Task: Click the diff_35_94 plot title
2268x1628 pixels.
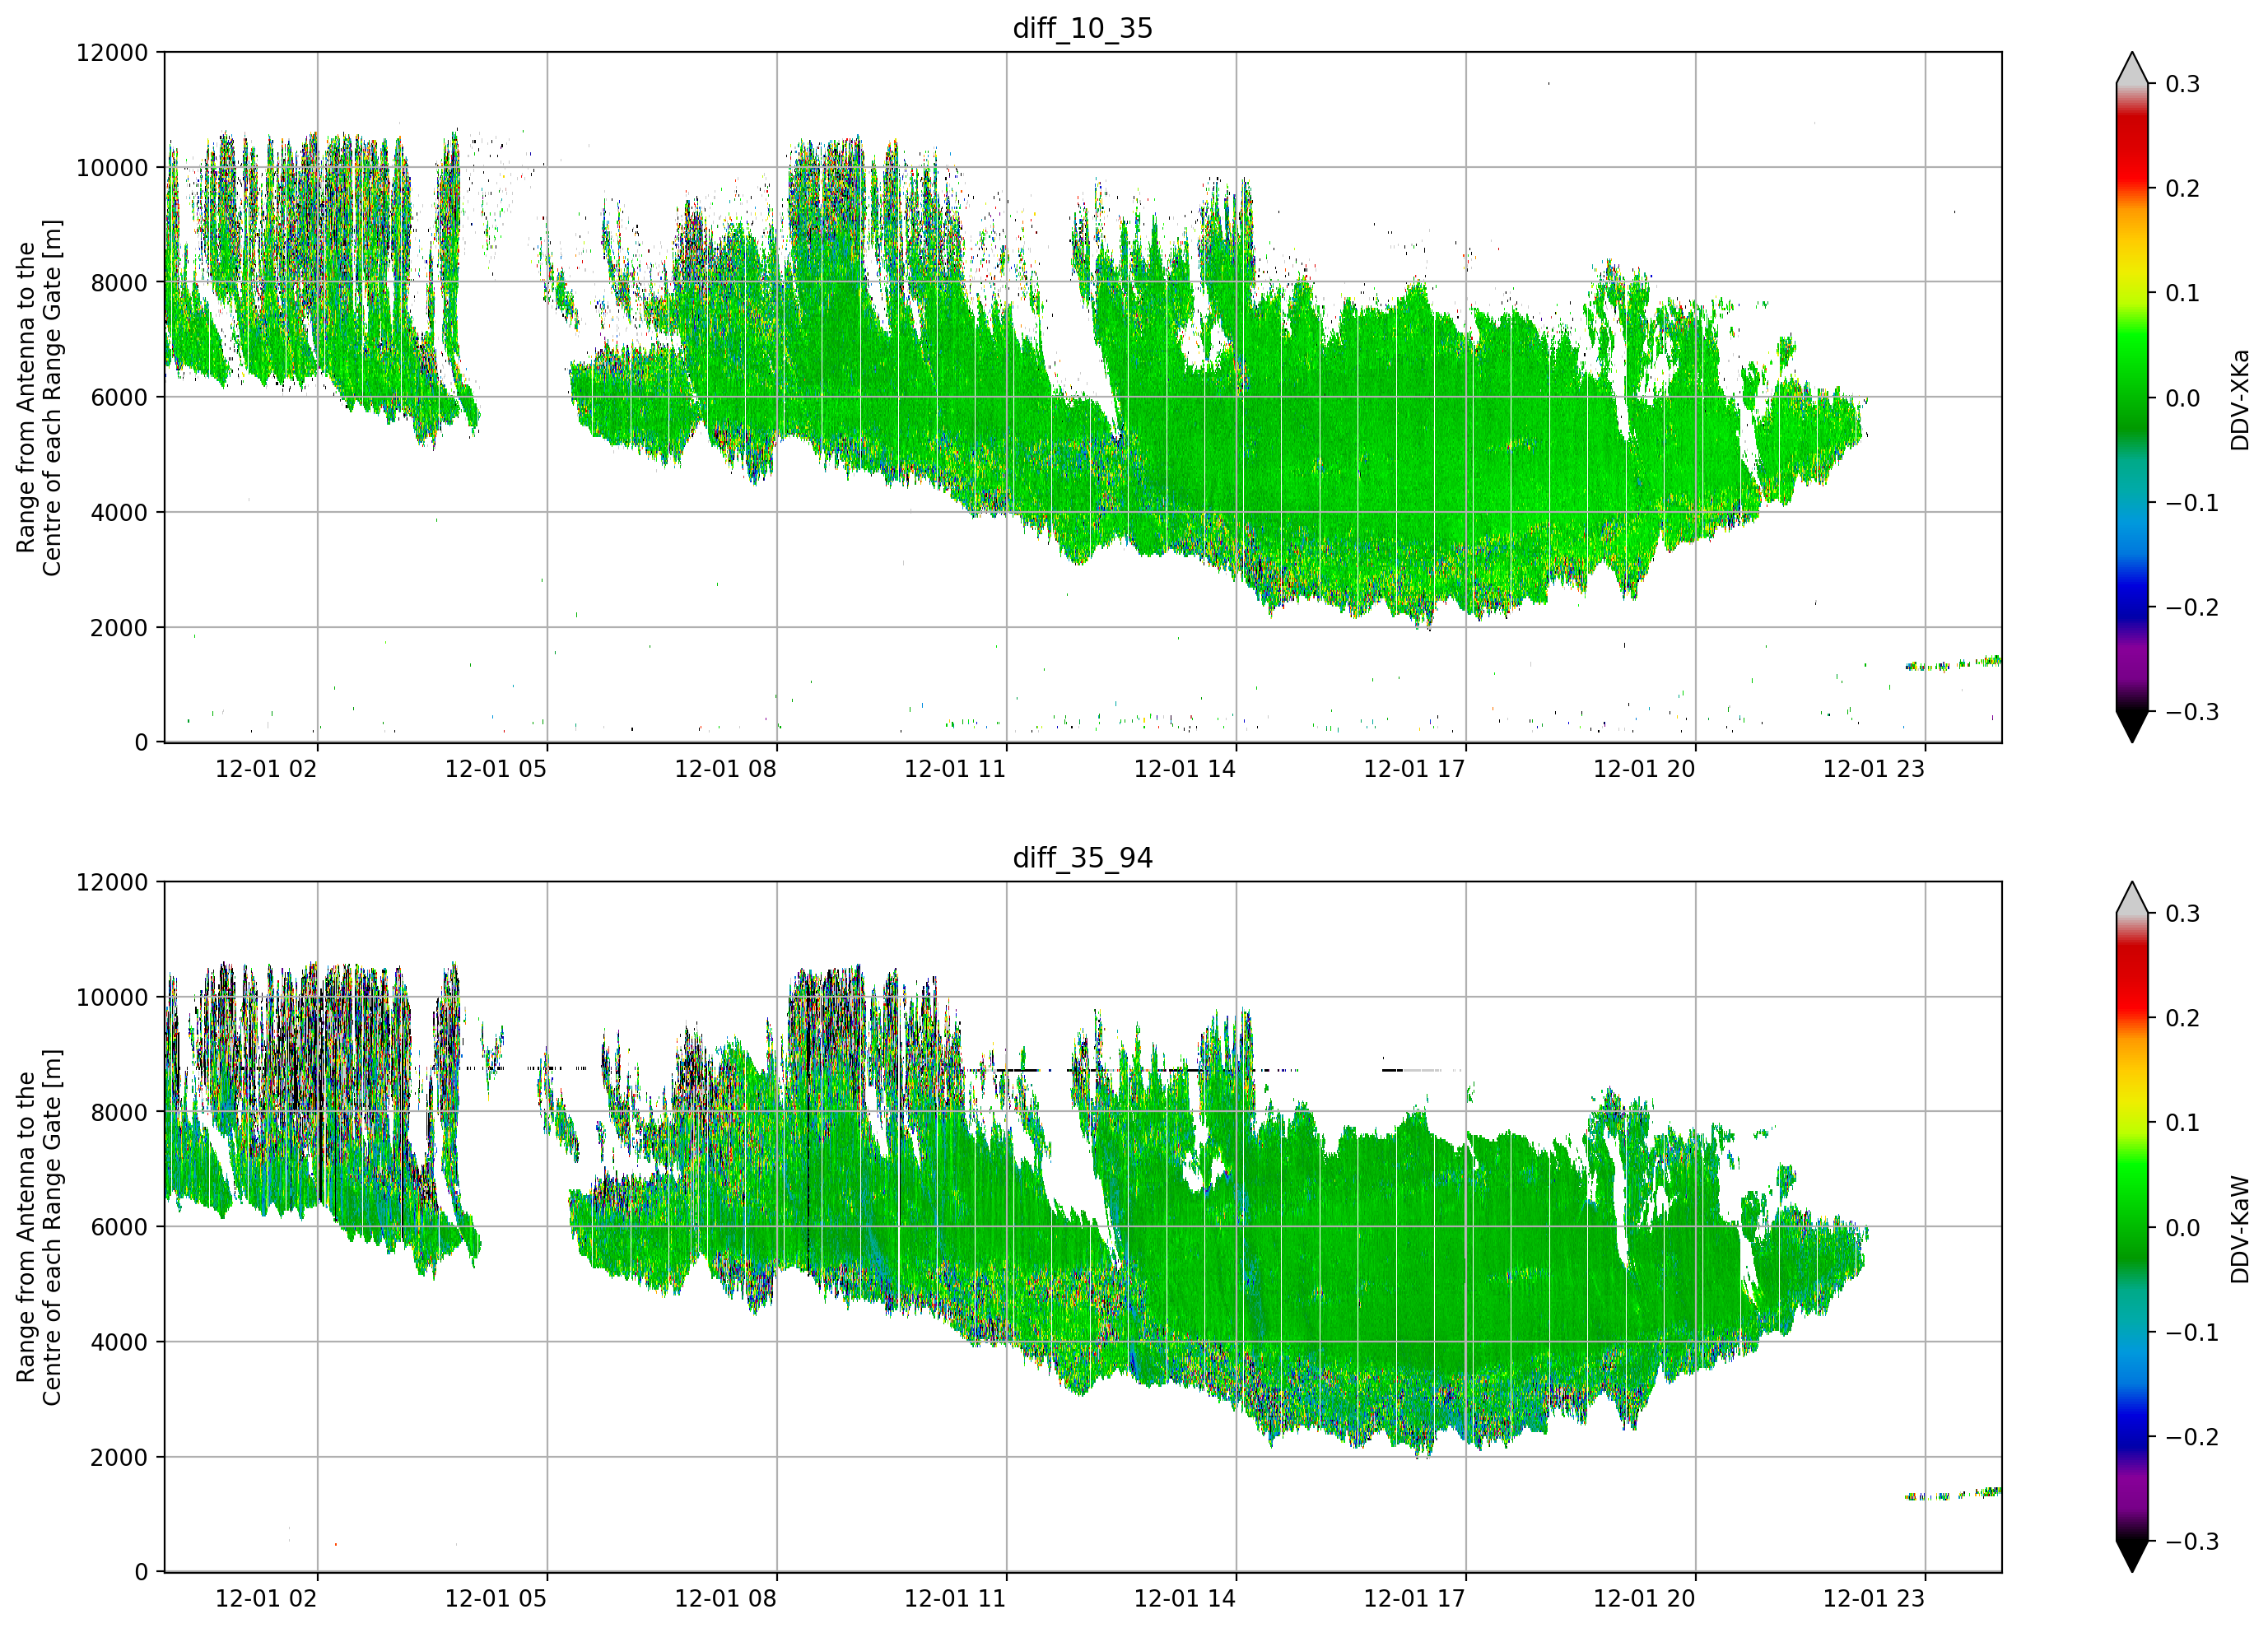Action: point(1082,858)
